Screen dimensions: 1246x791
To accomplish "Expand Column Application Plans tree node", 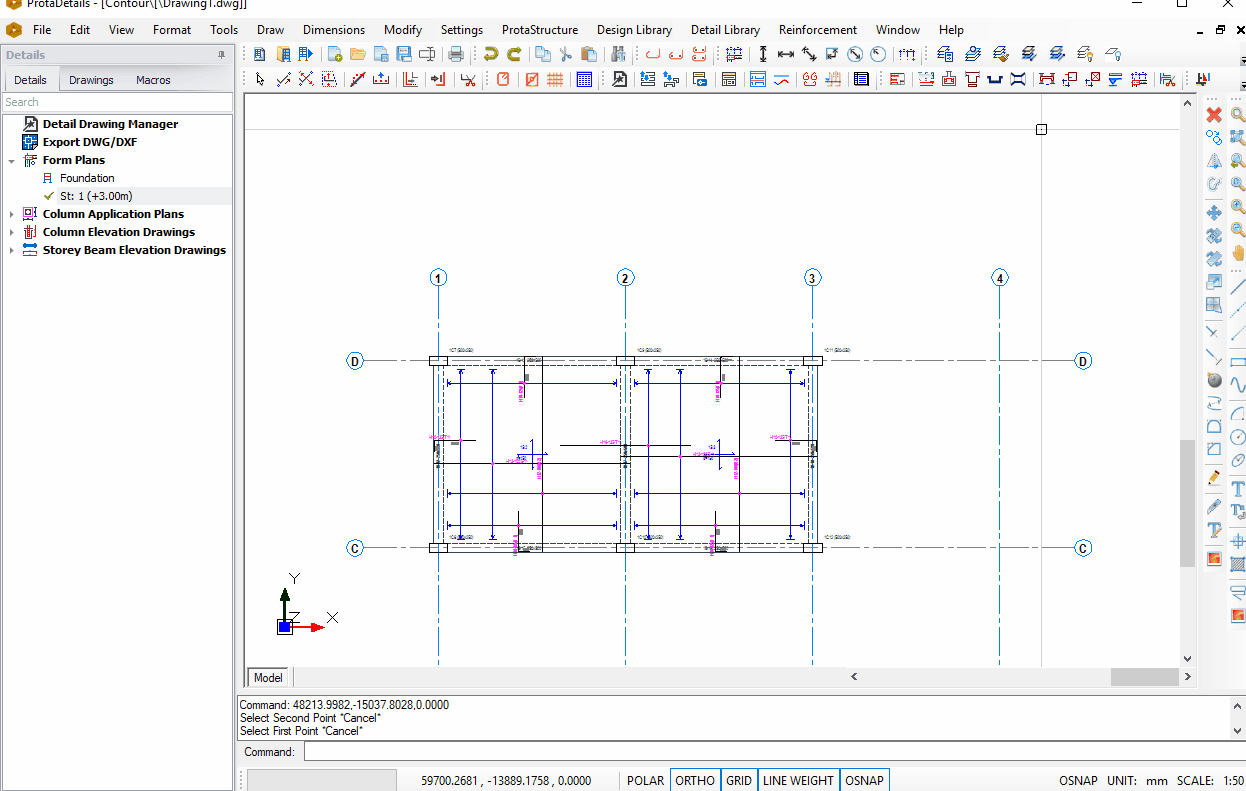I will click(x=12, y=214).
